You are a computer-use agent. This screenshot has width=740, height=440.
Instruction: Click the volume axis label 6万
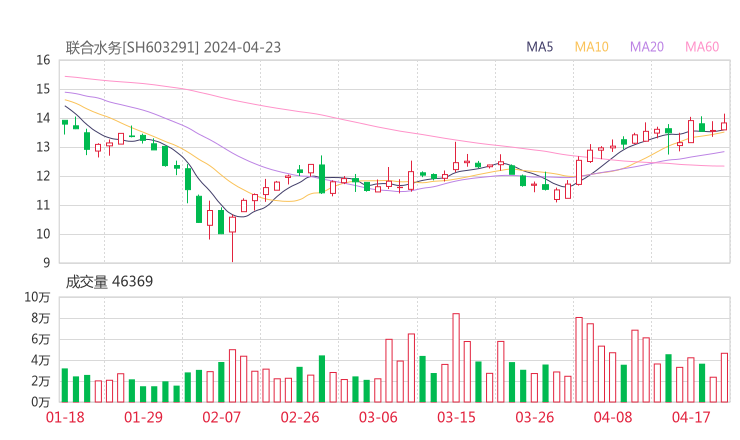tap(41, 339)
